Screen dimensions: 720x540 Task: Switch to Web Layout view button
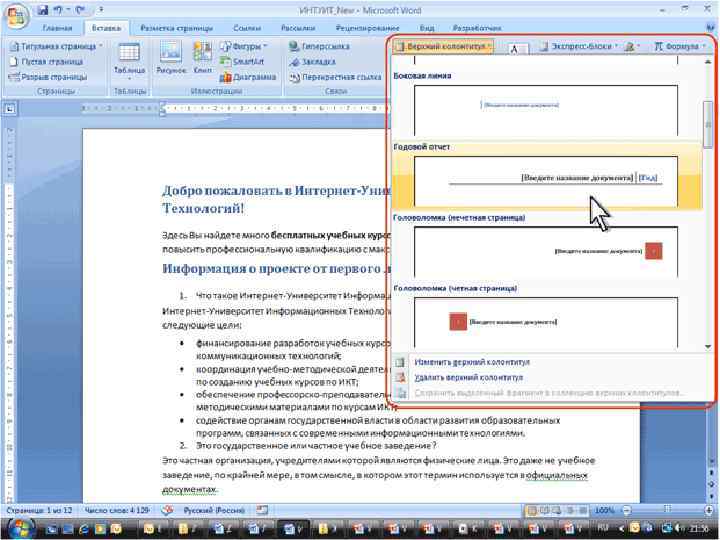[x=557, y=510]
